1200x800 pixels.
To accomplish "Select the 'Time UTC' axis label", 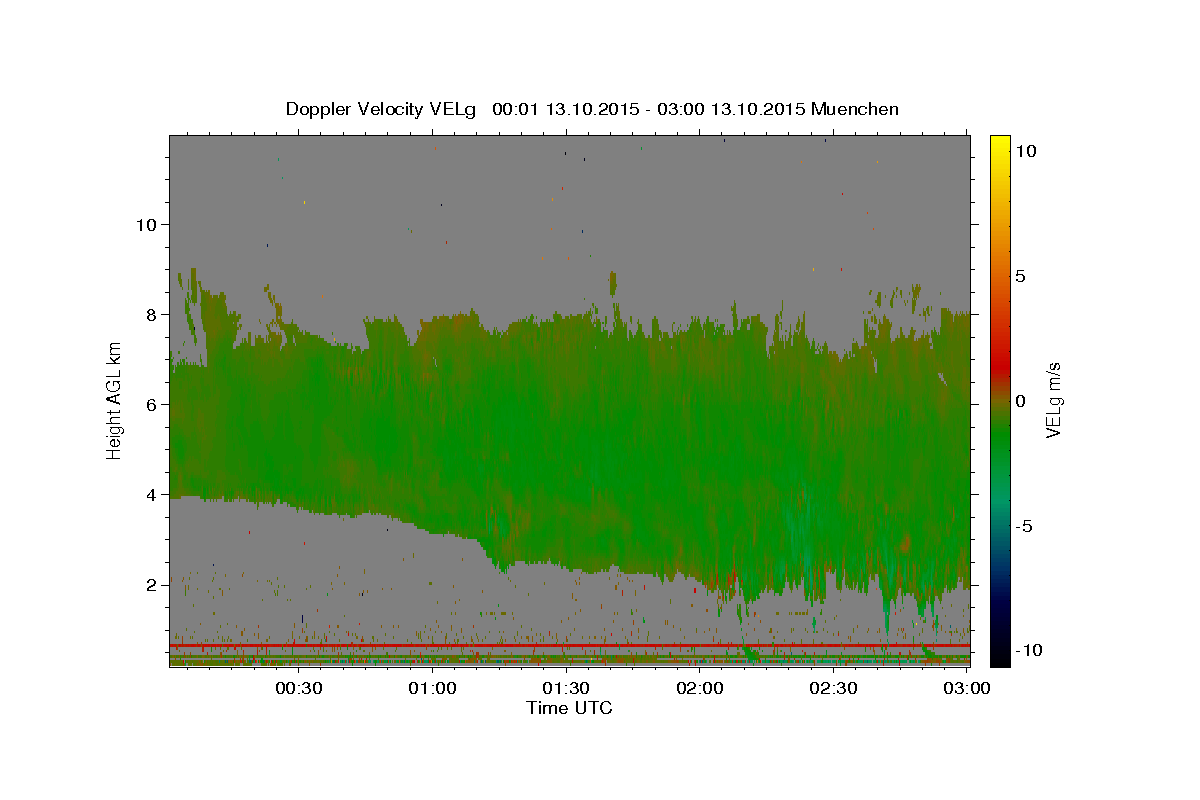I will [x=569, y=708].
